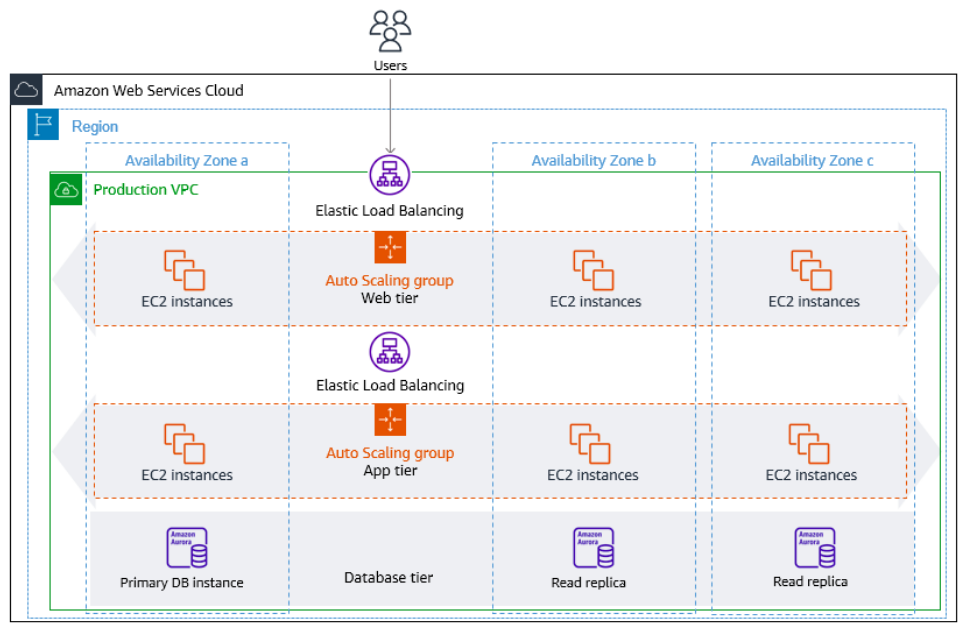
Task: Click the Users icon at top
Action: tap(390, 31)
